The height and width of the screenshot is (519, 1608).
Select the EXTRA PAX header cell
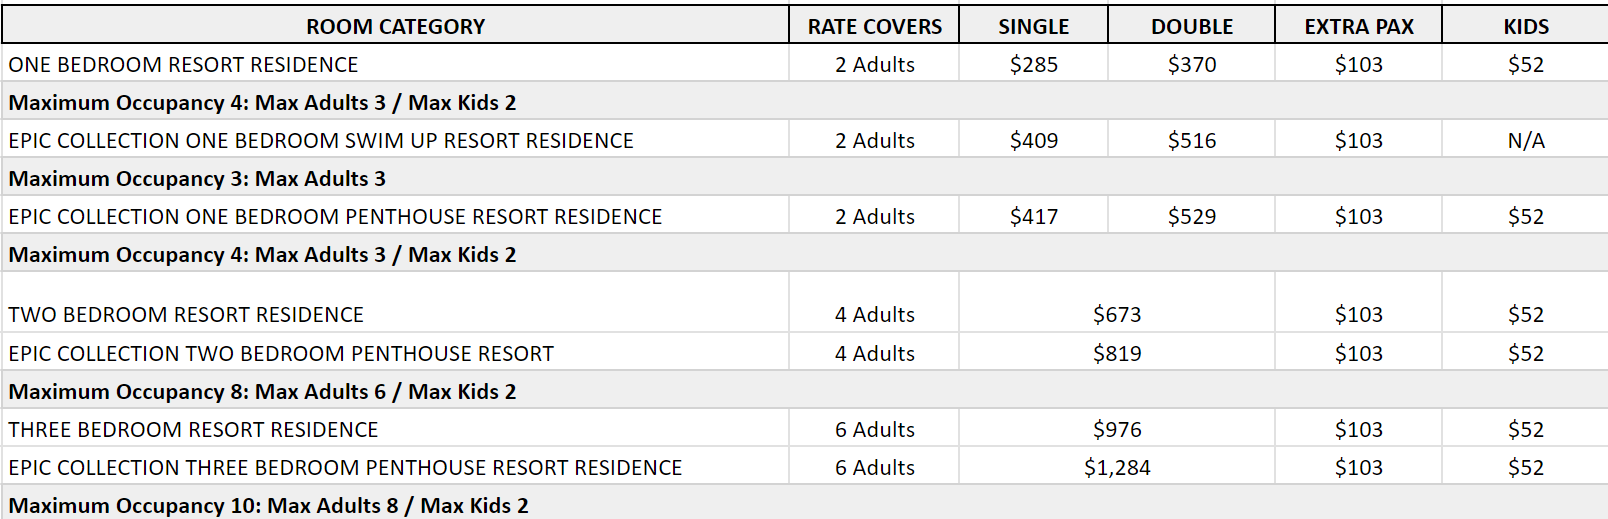(1358, 26)
